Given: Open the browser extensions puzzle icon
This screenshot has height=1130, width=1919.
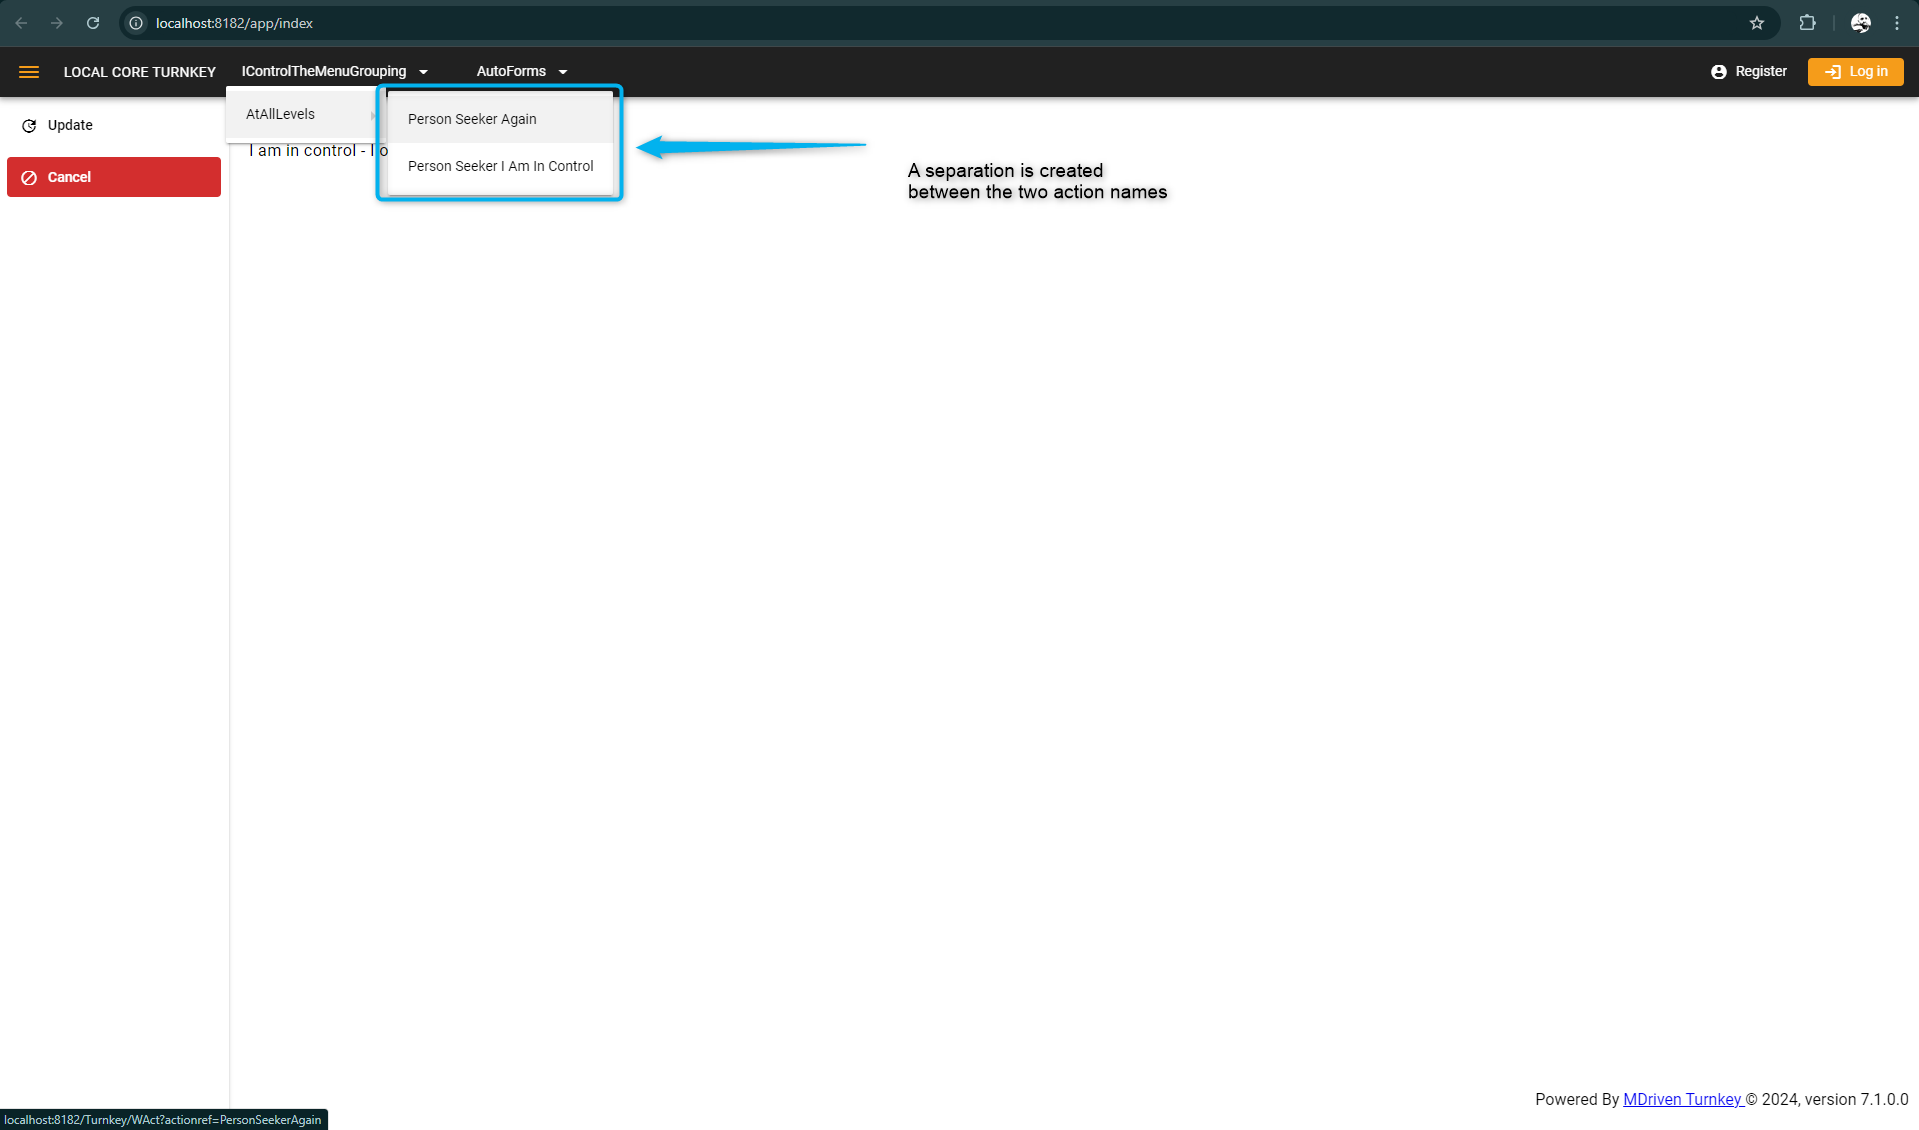Looking at the screenshot, I should [x=1807, y=23].
